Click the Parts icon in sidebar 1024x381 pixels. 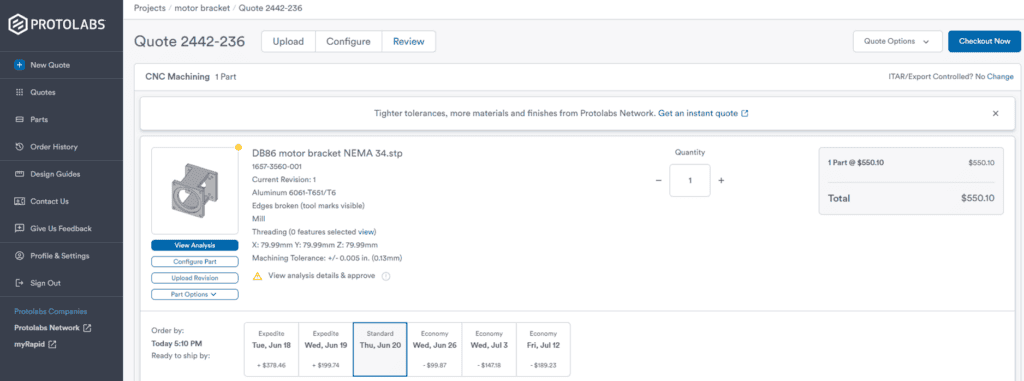19,120
